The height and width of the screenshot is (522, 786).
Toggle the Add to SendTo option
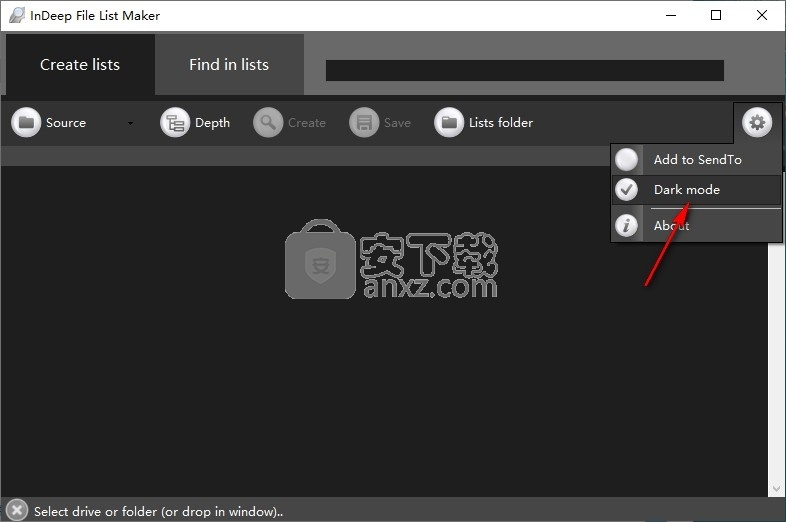[x=627, y=159]
